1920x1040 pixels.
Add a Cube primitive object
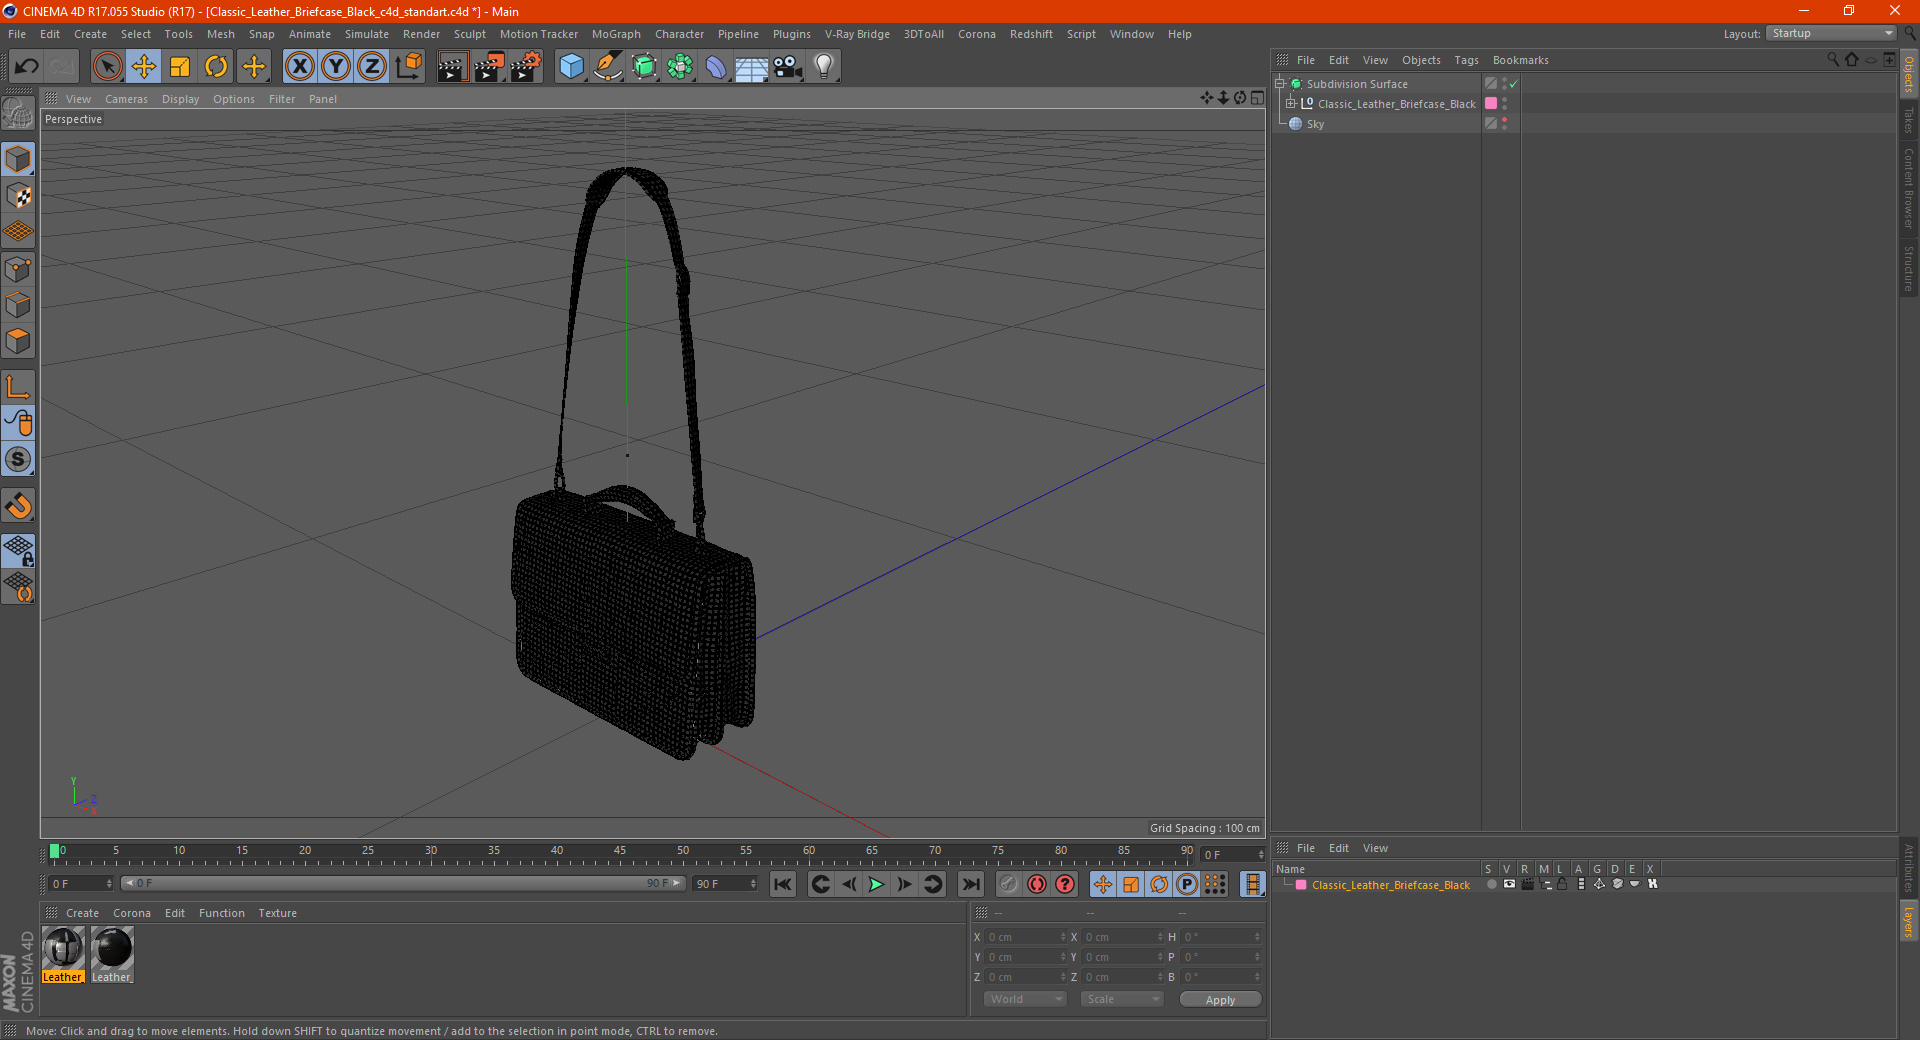tap(572, 67)
